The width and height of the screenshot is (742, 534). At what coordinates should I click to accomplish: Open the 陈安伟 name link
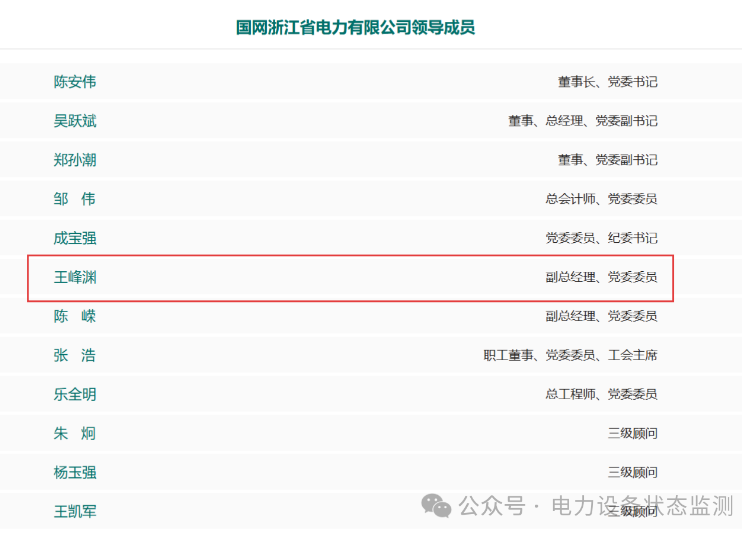click(x=75, y=82)
